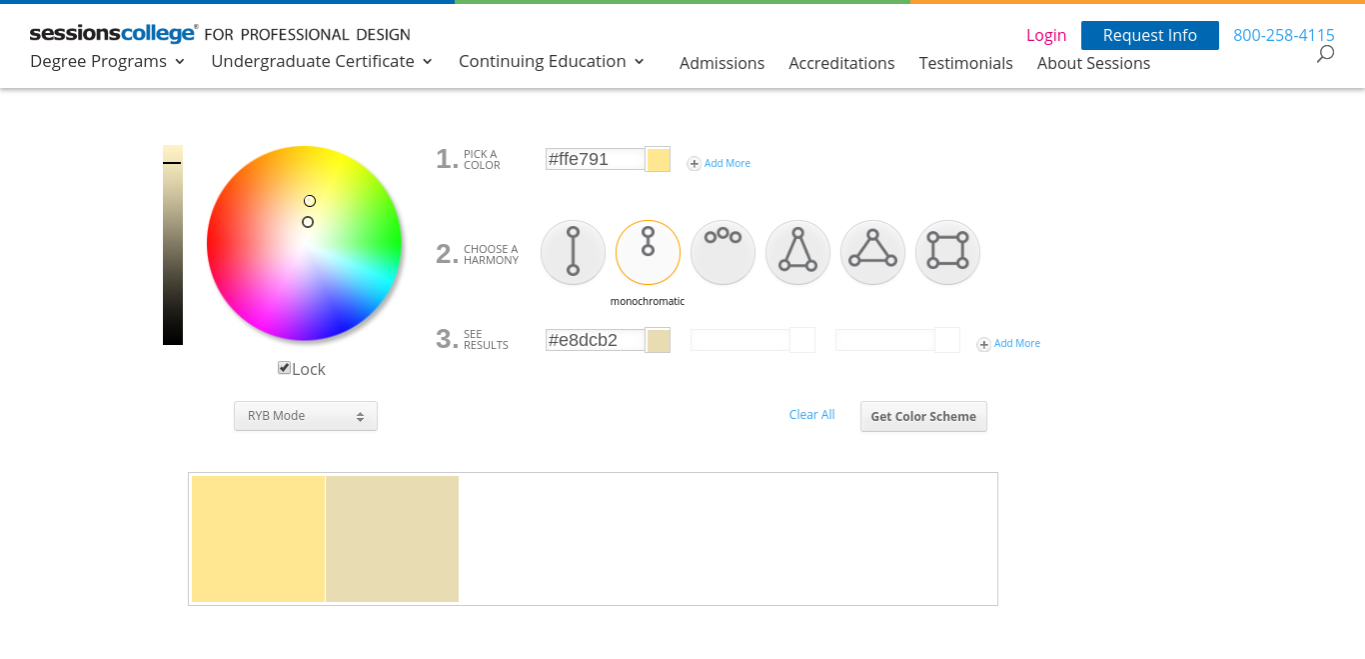
Task: Choose the analogous harmony icon
Action: point(722,252)
